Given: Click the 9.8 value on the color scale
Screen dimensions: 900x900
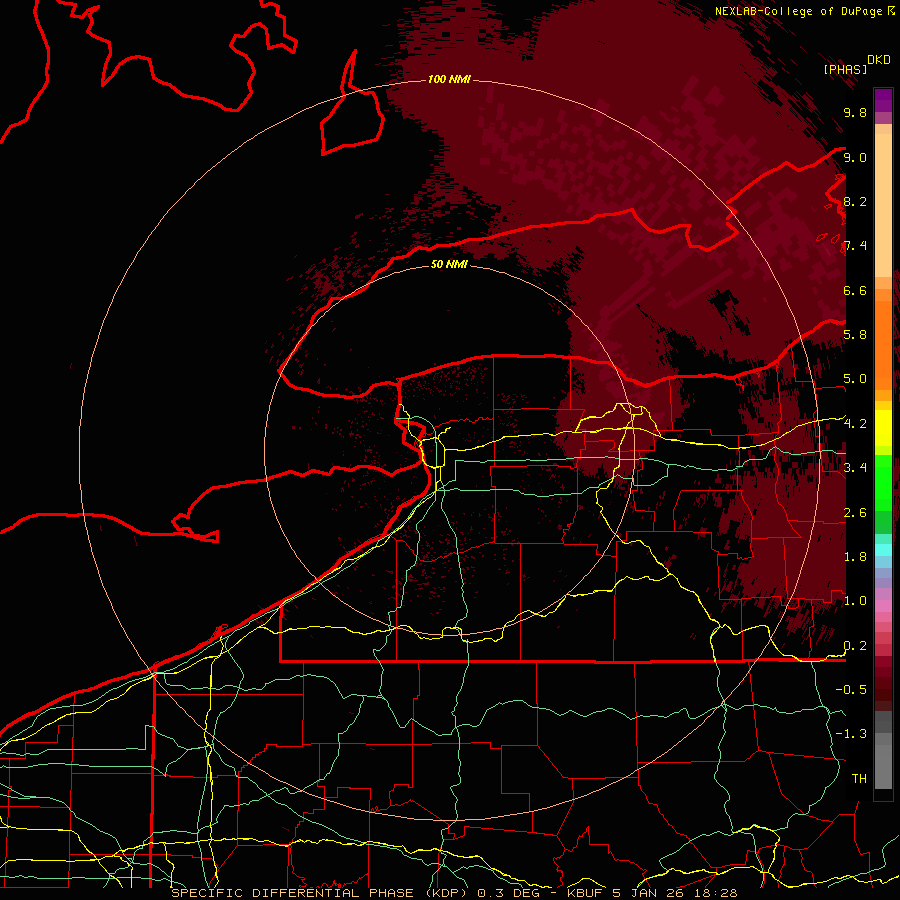Looking at the screenshot, I should tap(855, 112).
